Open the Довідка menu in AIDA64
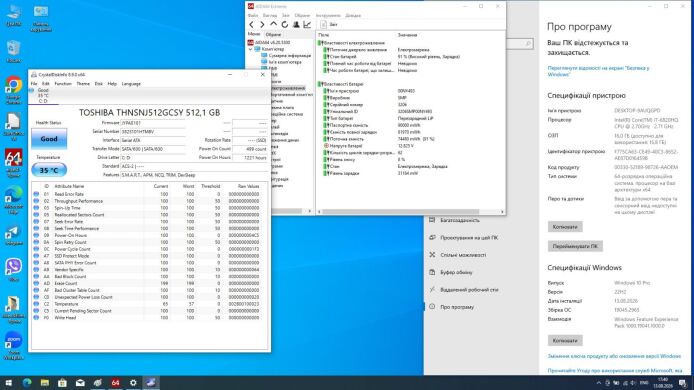Image resolution: width=694 pixels, height=390 pixels. click(x=353, y=15)
